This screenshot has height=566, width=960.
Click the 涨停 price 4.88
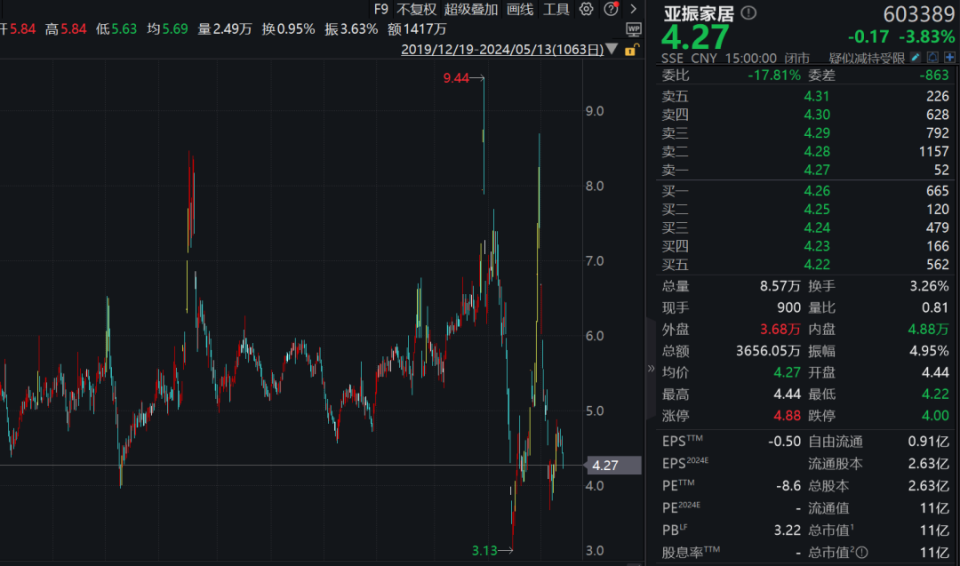787,415
